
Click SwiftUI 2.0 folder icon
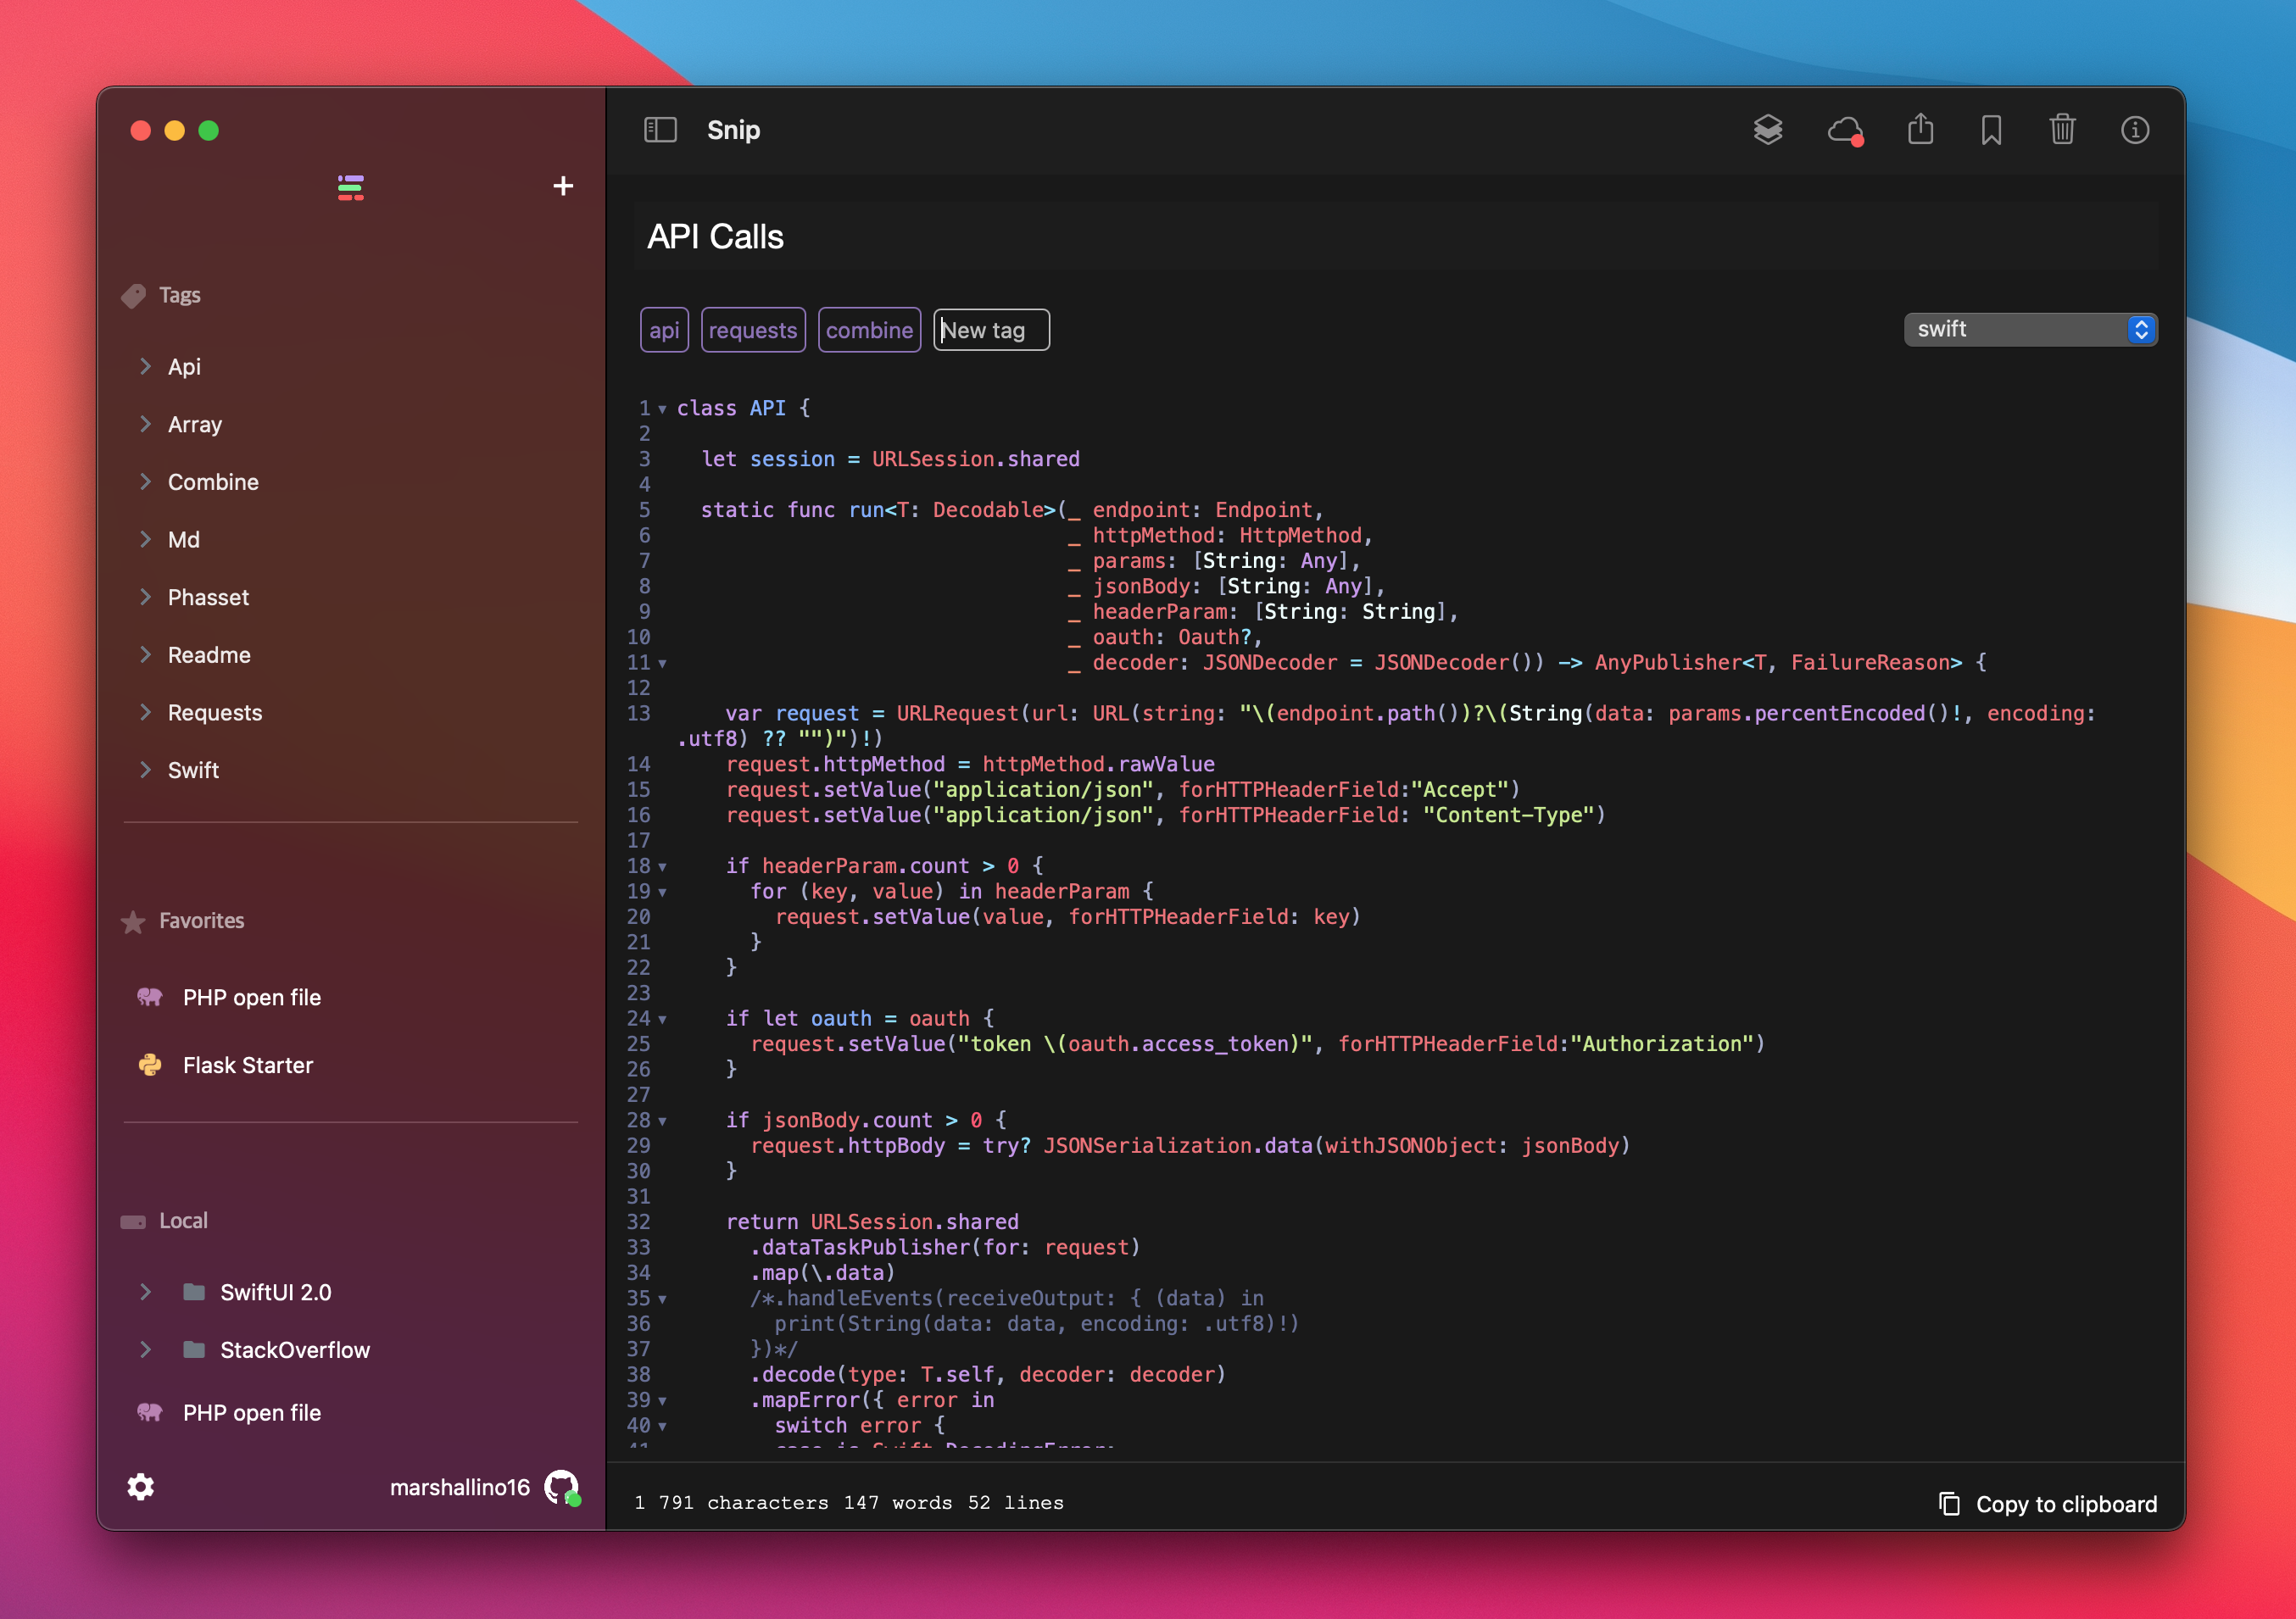coord(194,1292)
